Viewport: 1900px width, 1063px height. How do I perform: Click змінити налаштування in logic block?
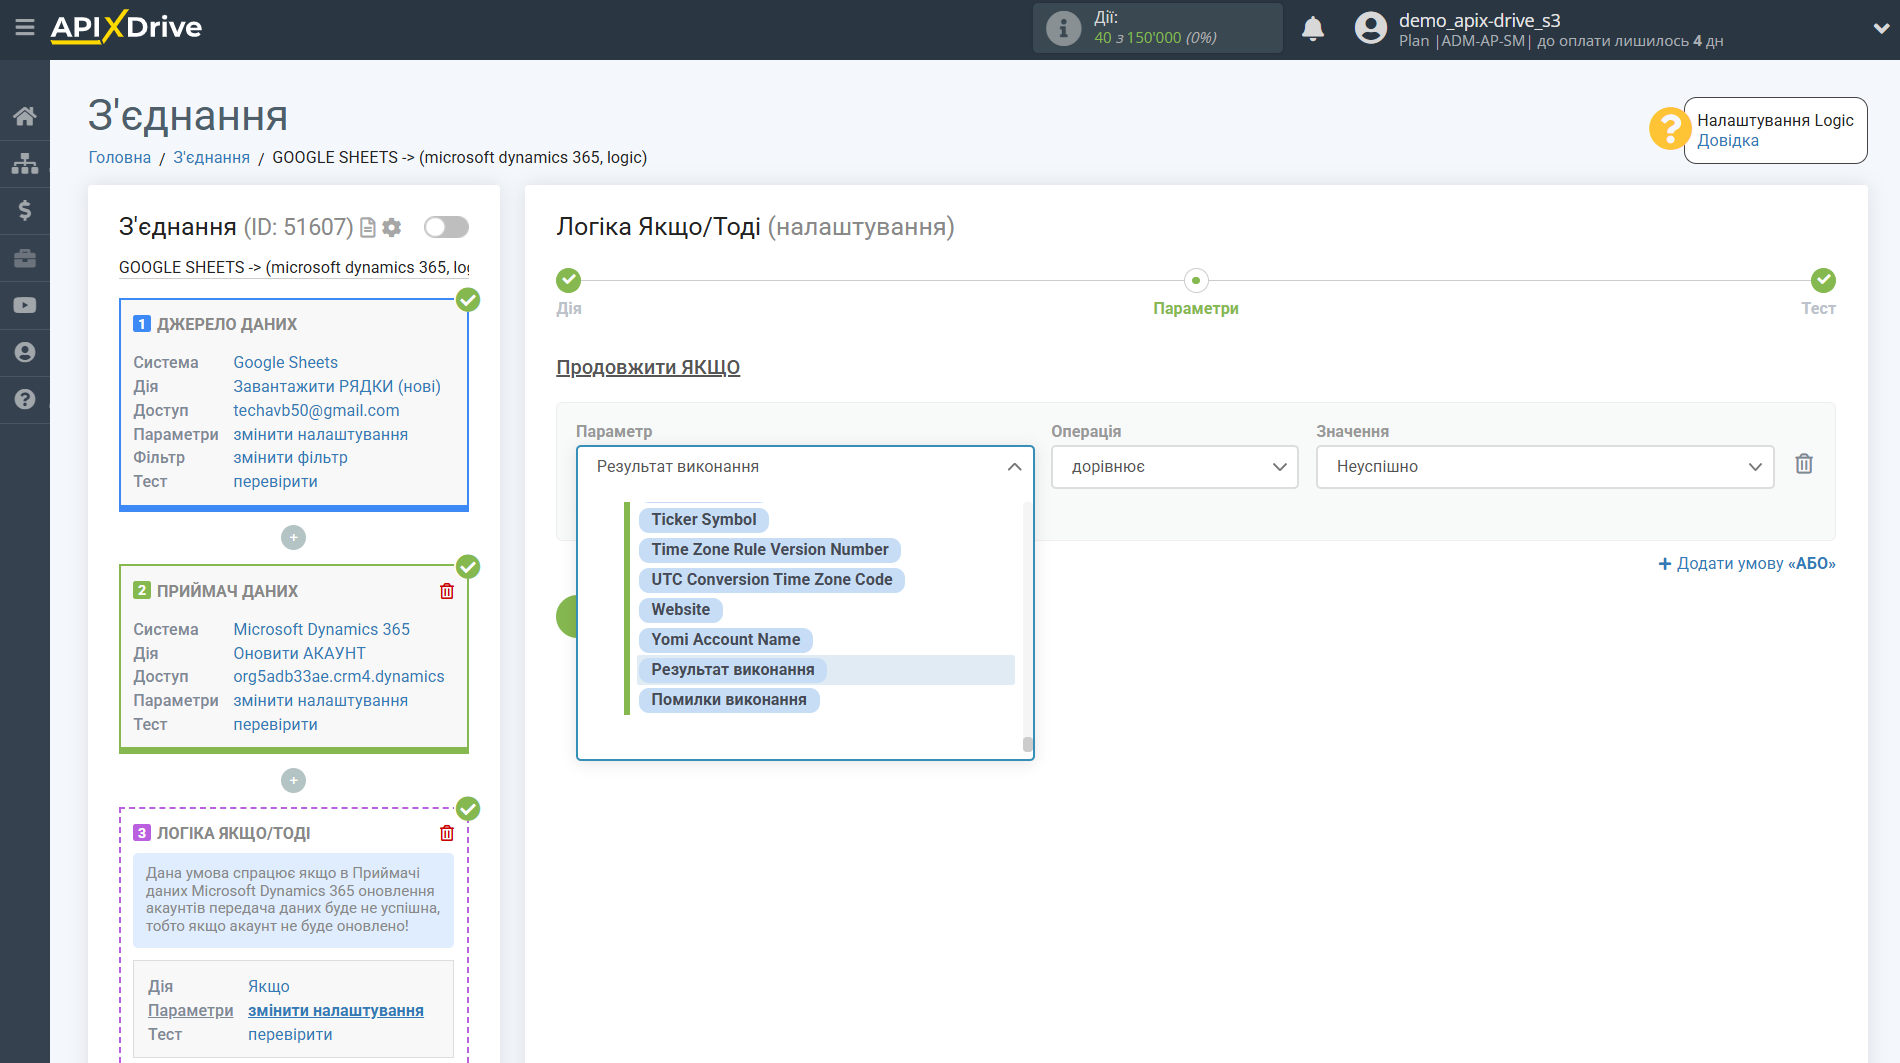pos(336,1011)
